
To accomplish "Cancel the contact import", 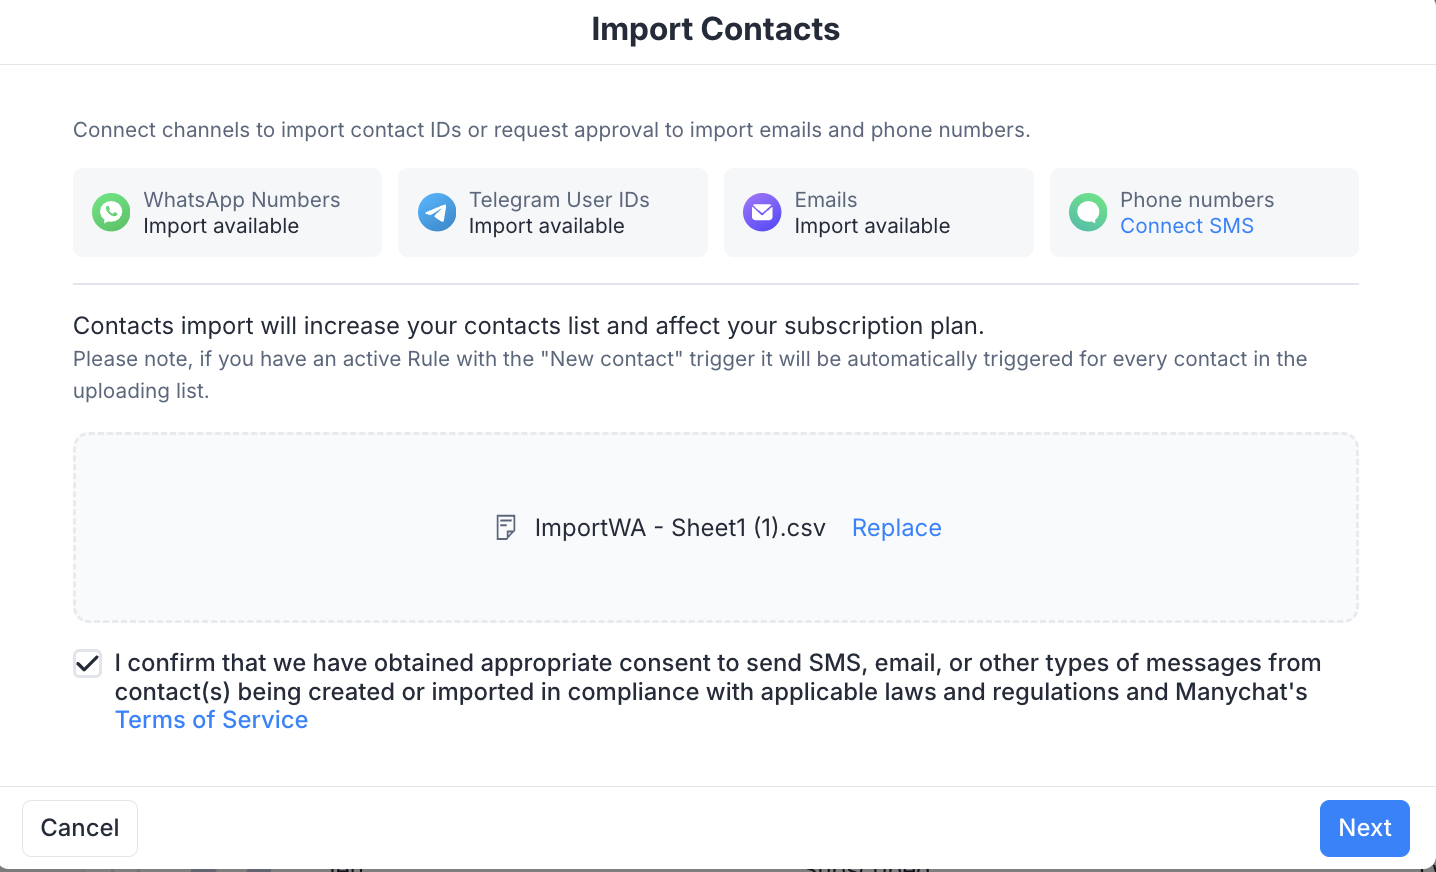I will point(80,828).
